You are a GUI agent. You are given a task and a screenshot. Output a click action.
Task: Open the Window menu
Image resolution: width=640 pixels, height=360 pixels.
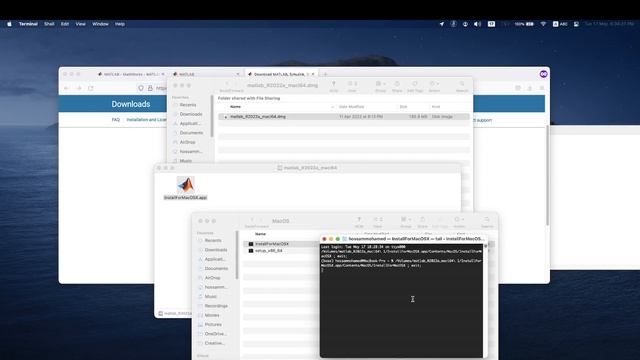(x=100, y=24)
